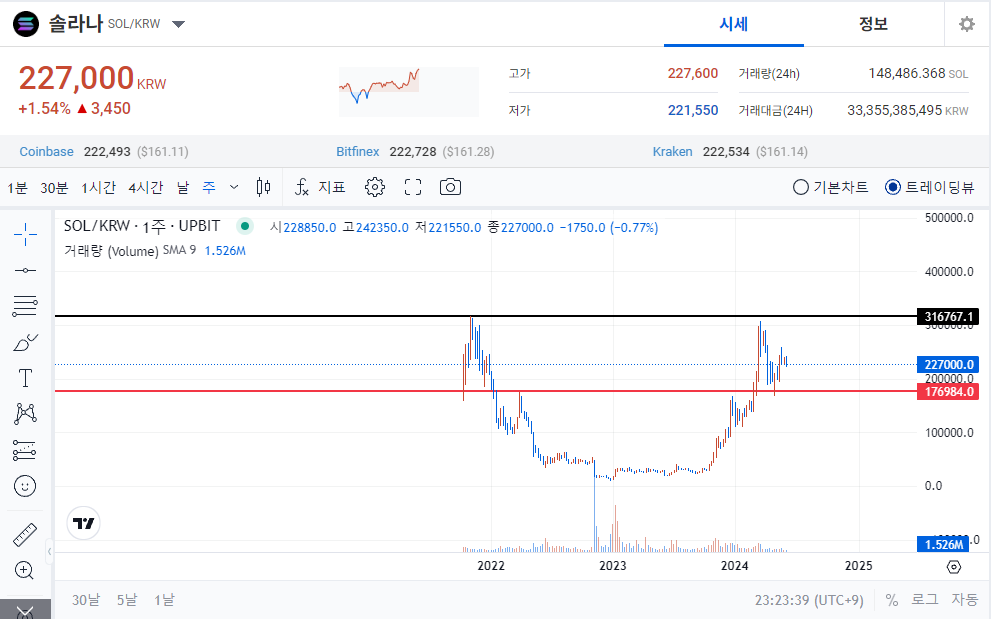991x619 pixels.
Task: Open the forecast and measurement tools
Action: click(x=25, y=450)
